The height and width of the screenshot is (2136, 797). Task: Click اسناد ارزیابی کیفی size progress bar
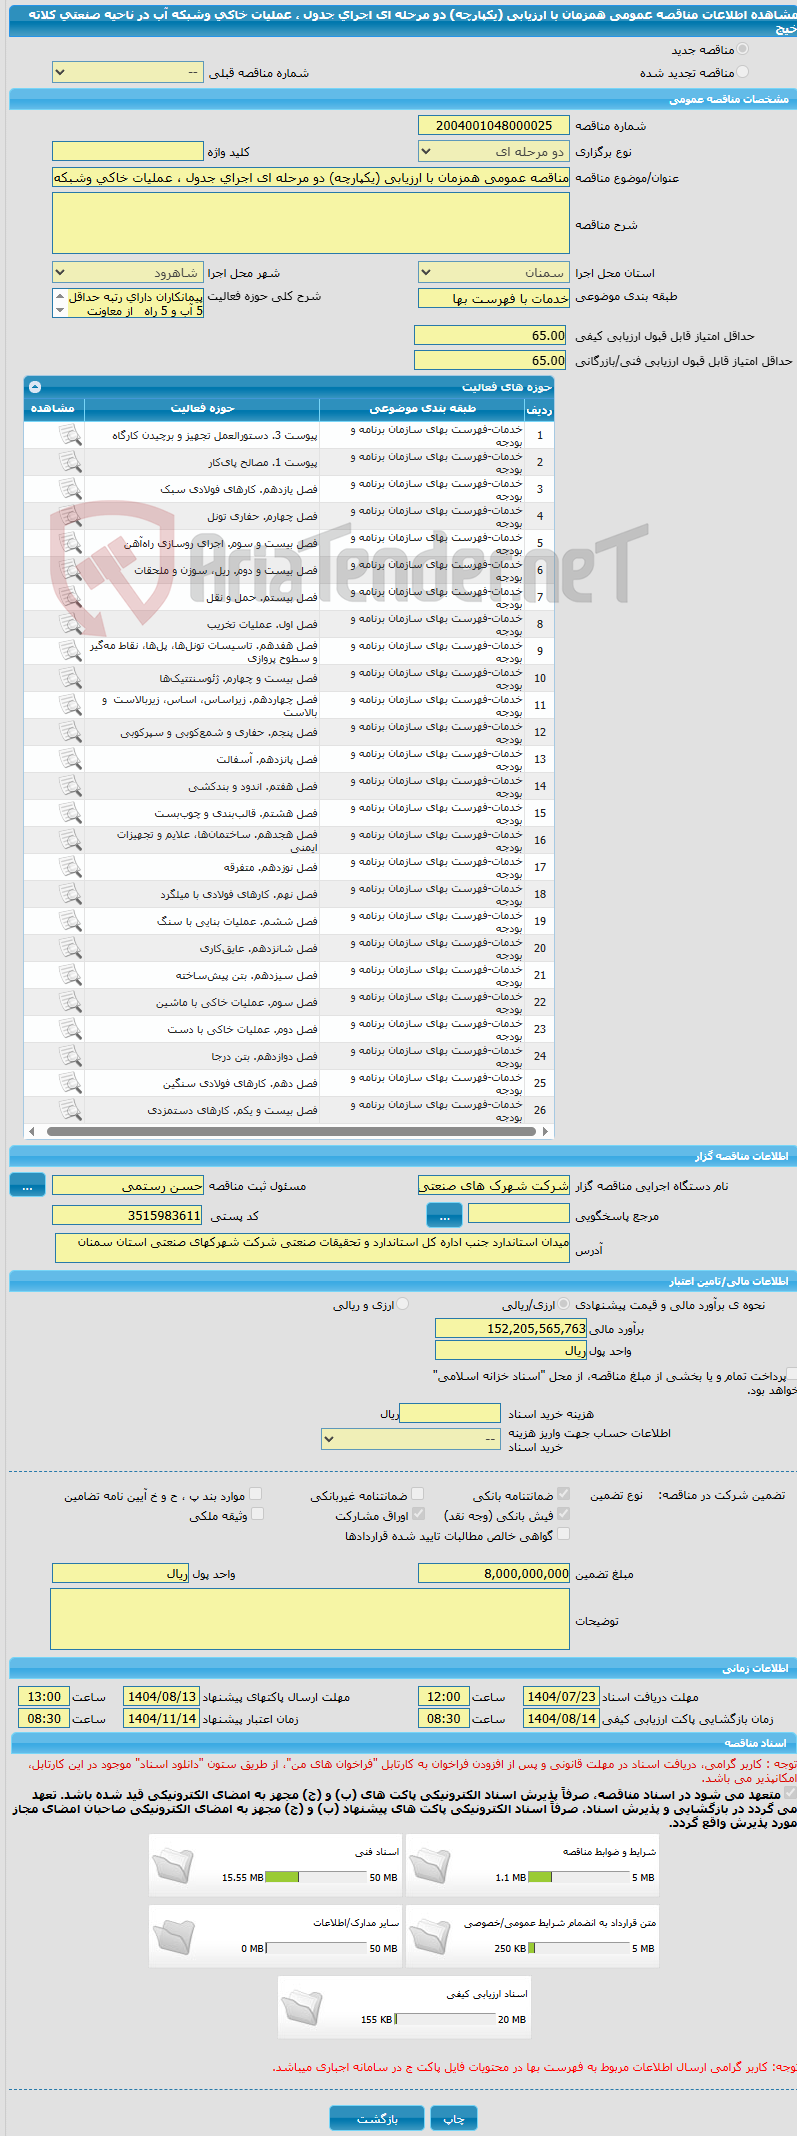445,2020
